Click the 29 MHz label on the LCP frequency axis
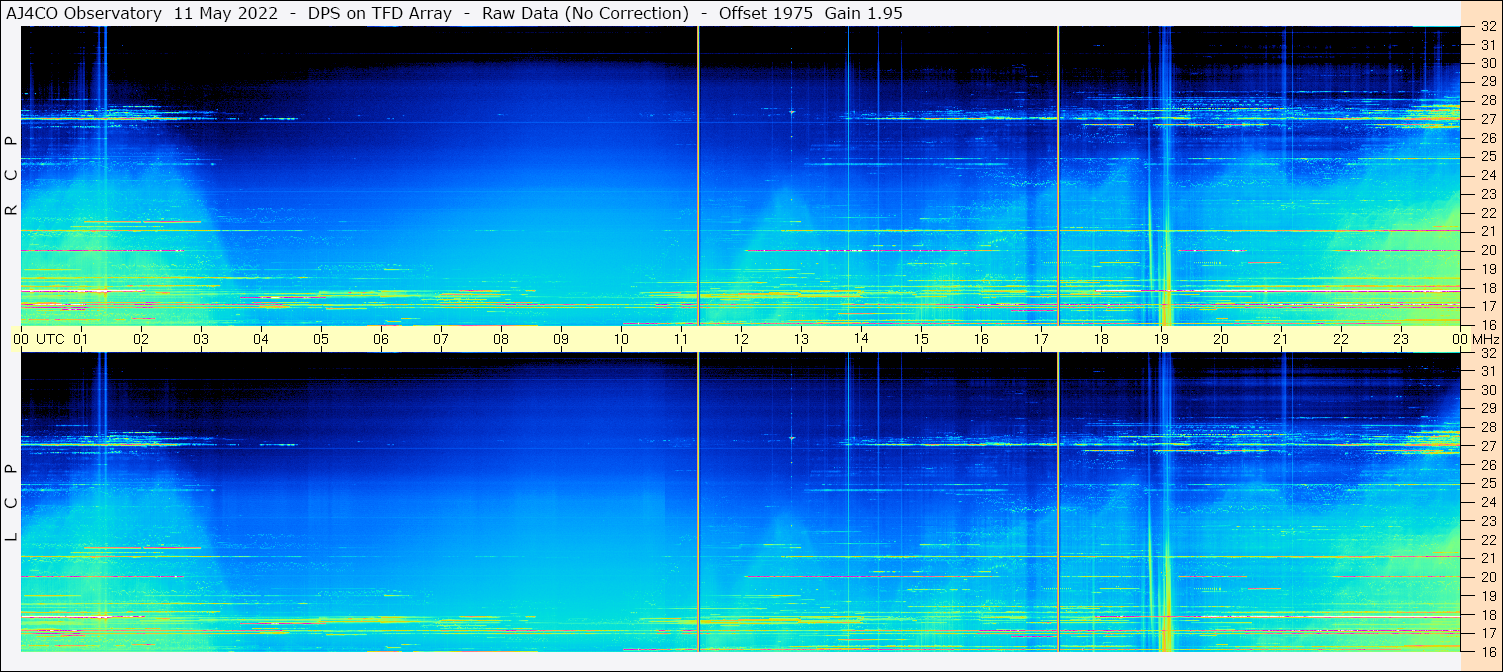The image size is (1503, 672). click(x=1487, y=408)
